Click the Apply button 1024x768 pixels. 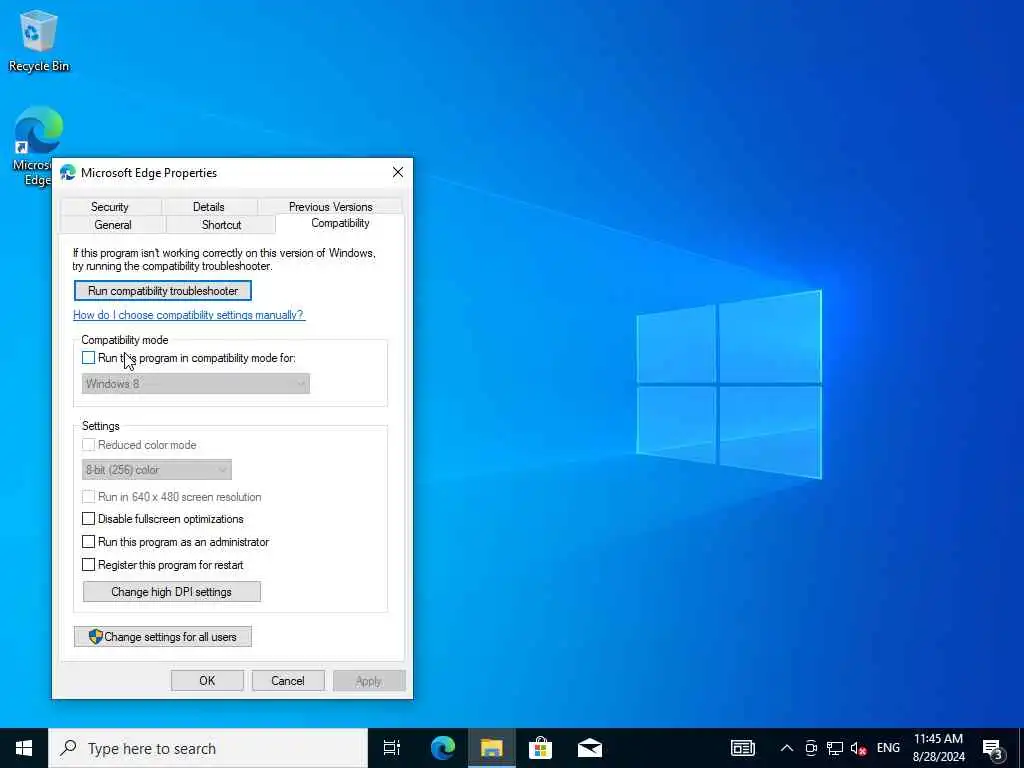(x=369, y=680)
